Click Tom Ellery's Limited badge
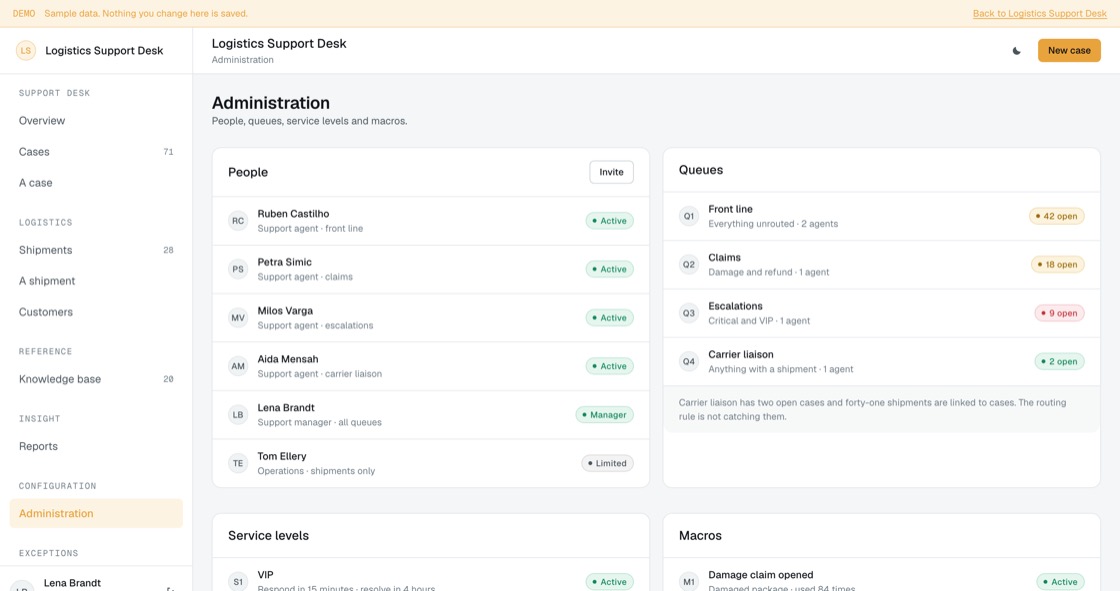 pyautogui.click(x=607, y=463)
